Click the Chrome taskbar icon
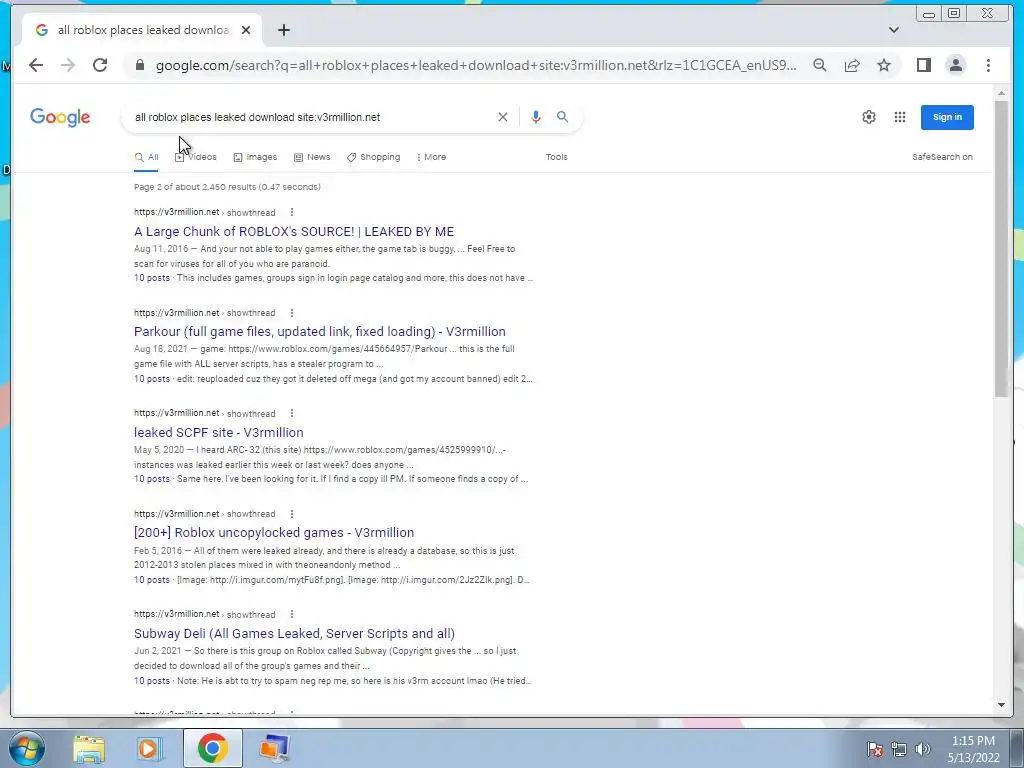The height and width of the screenshot is (768, 1024). pyautogui.click(x=212, y=748)
